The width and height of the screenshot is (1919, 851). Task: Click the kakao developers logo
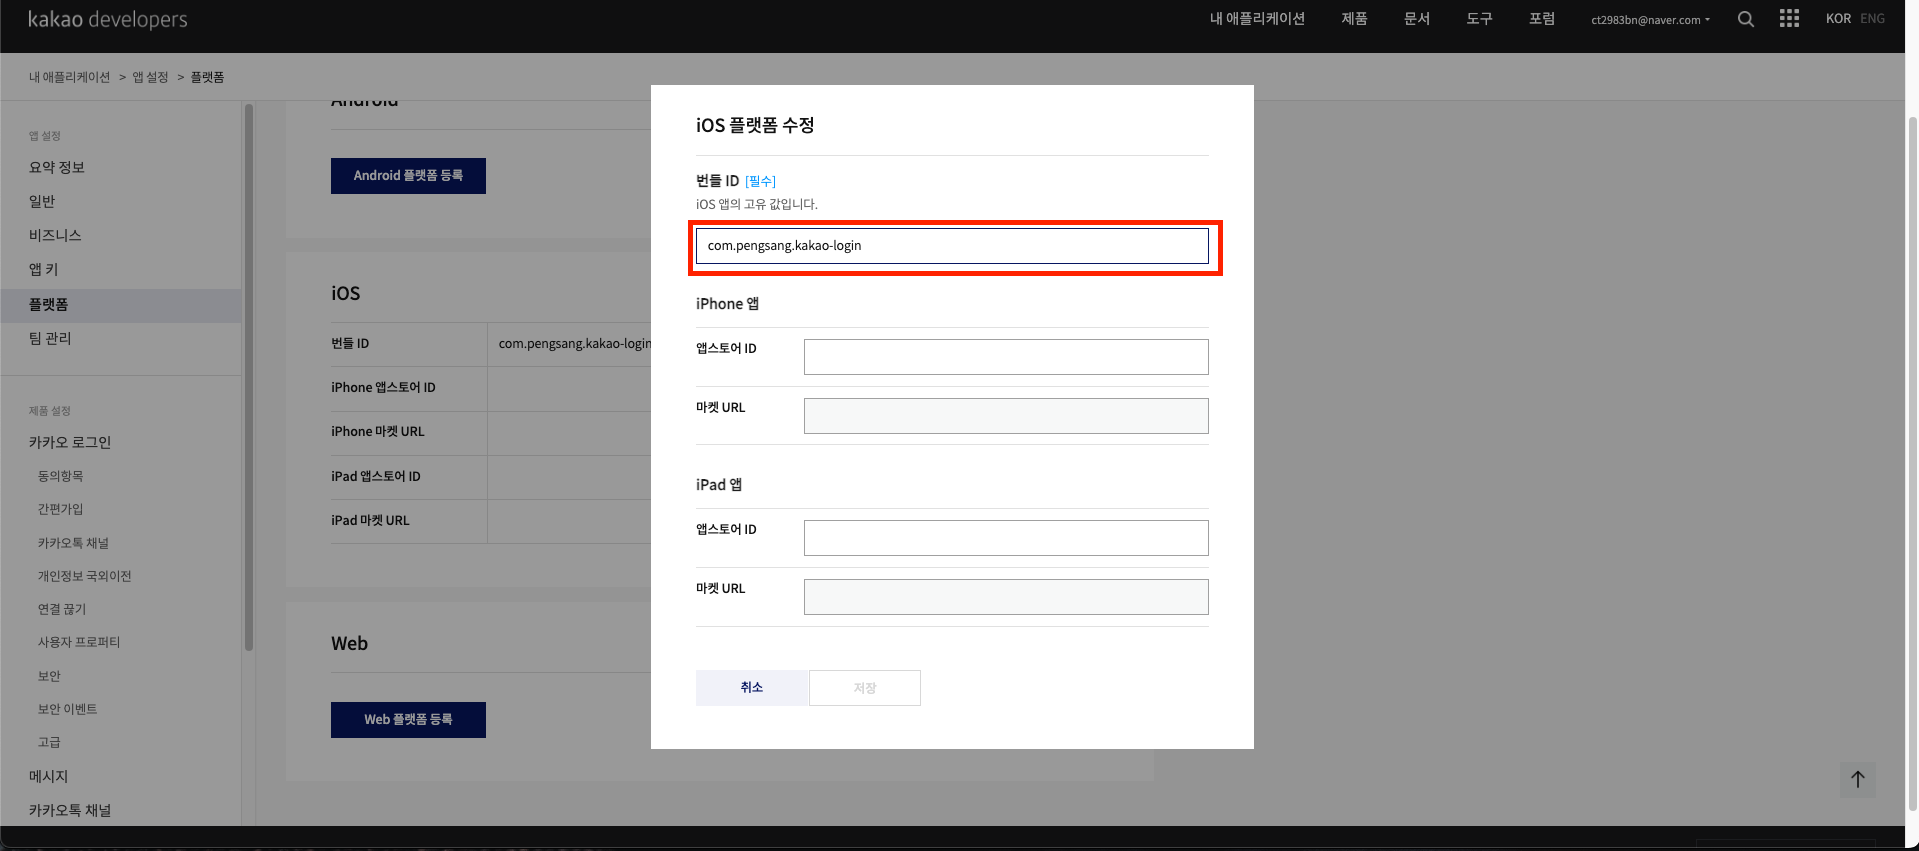coord(107,19)
